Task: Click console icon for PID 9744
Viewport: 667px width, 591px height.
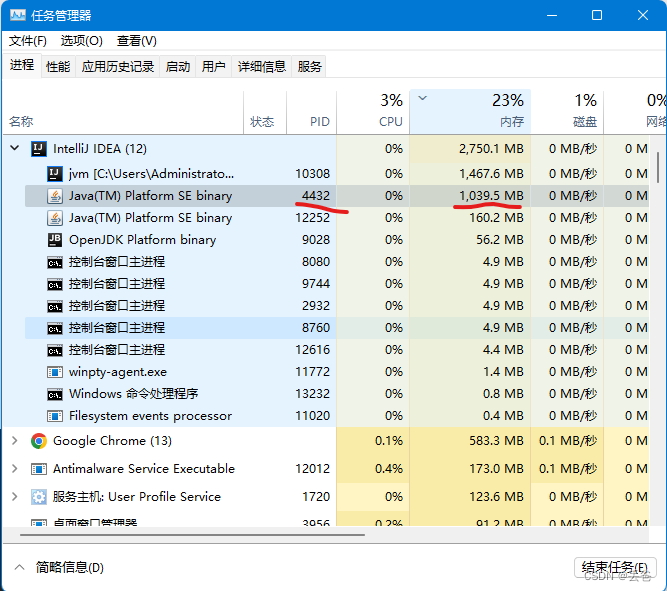Action: (x=54, y=284)
